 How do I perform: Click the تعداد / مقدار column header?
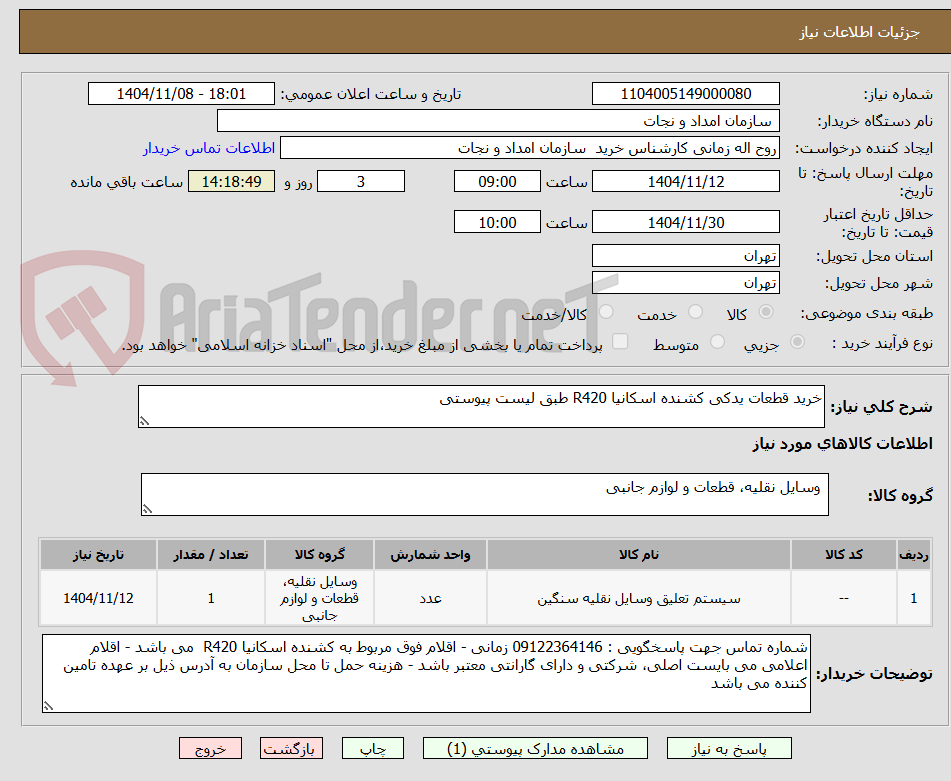click(x=210, y=555)
